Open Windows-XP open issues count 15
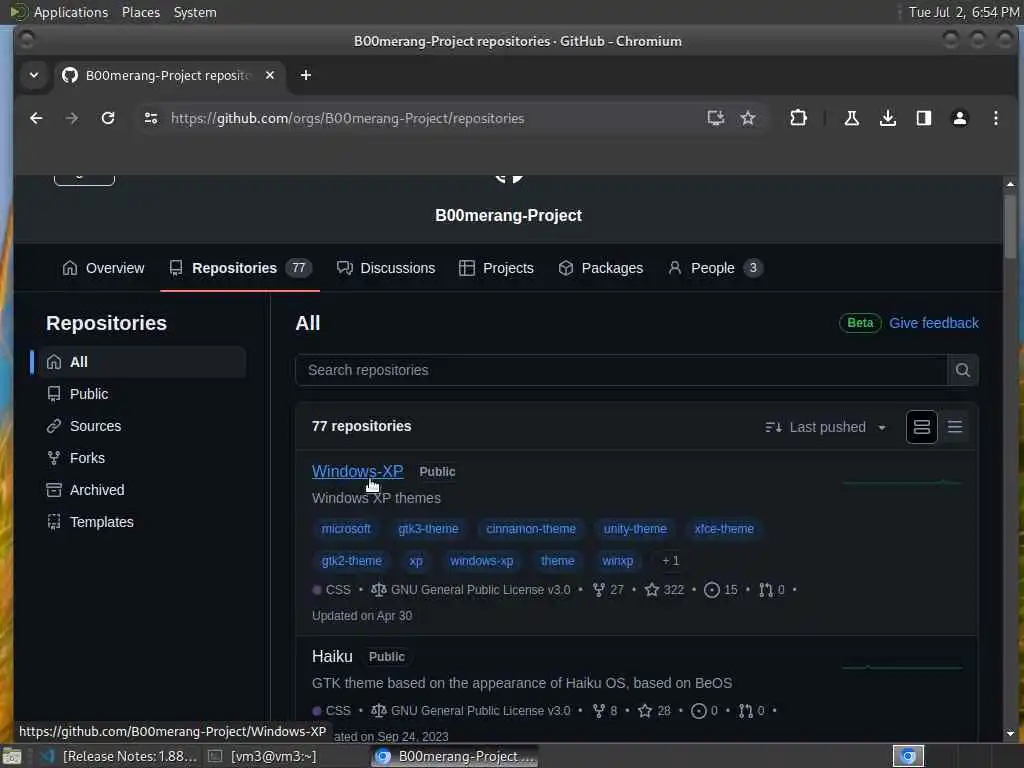1024x768 pixels. pos(721,590)
